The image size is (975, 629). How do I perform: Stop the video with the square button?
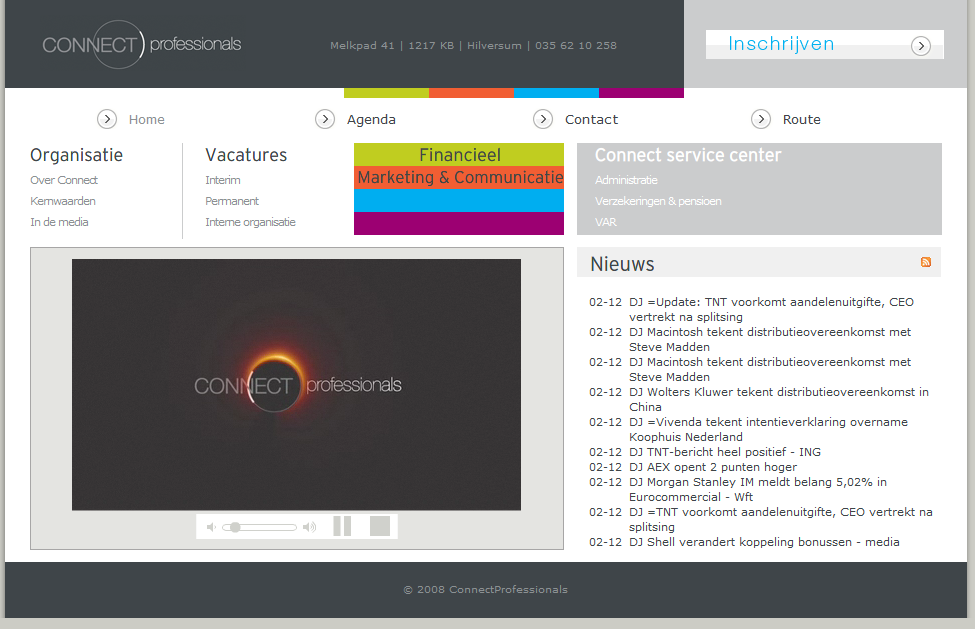[x=380, y=526]
